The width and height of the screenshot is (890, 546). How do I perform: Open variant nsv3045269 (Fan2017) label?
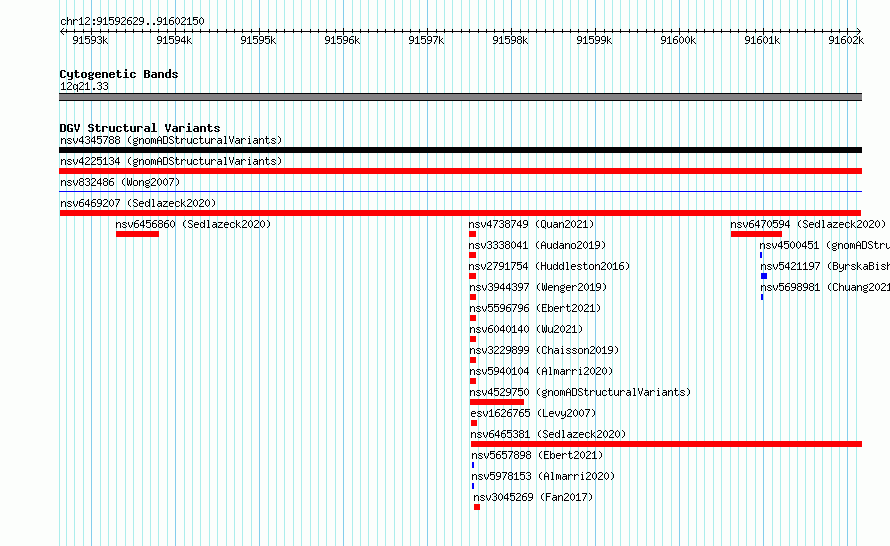pos(534,497)
